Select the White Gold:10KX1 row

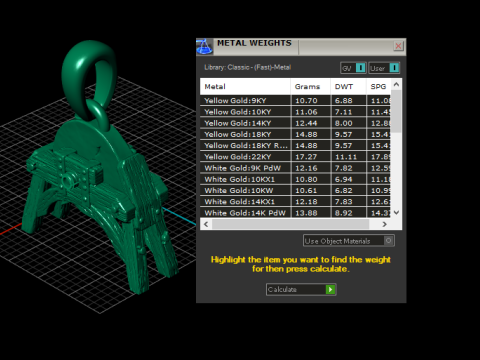(x=295, y=179)
